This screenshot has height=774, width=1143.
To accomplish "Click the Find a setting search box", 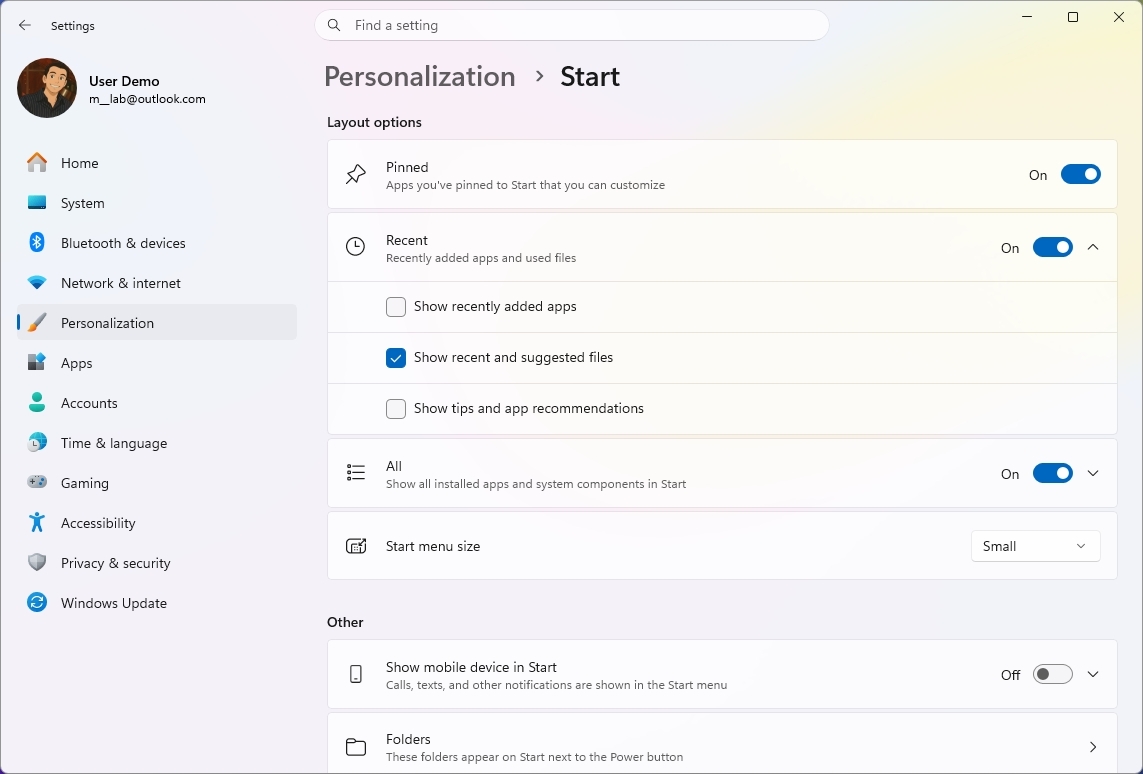I will tap(572, 26).
